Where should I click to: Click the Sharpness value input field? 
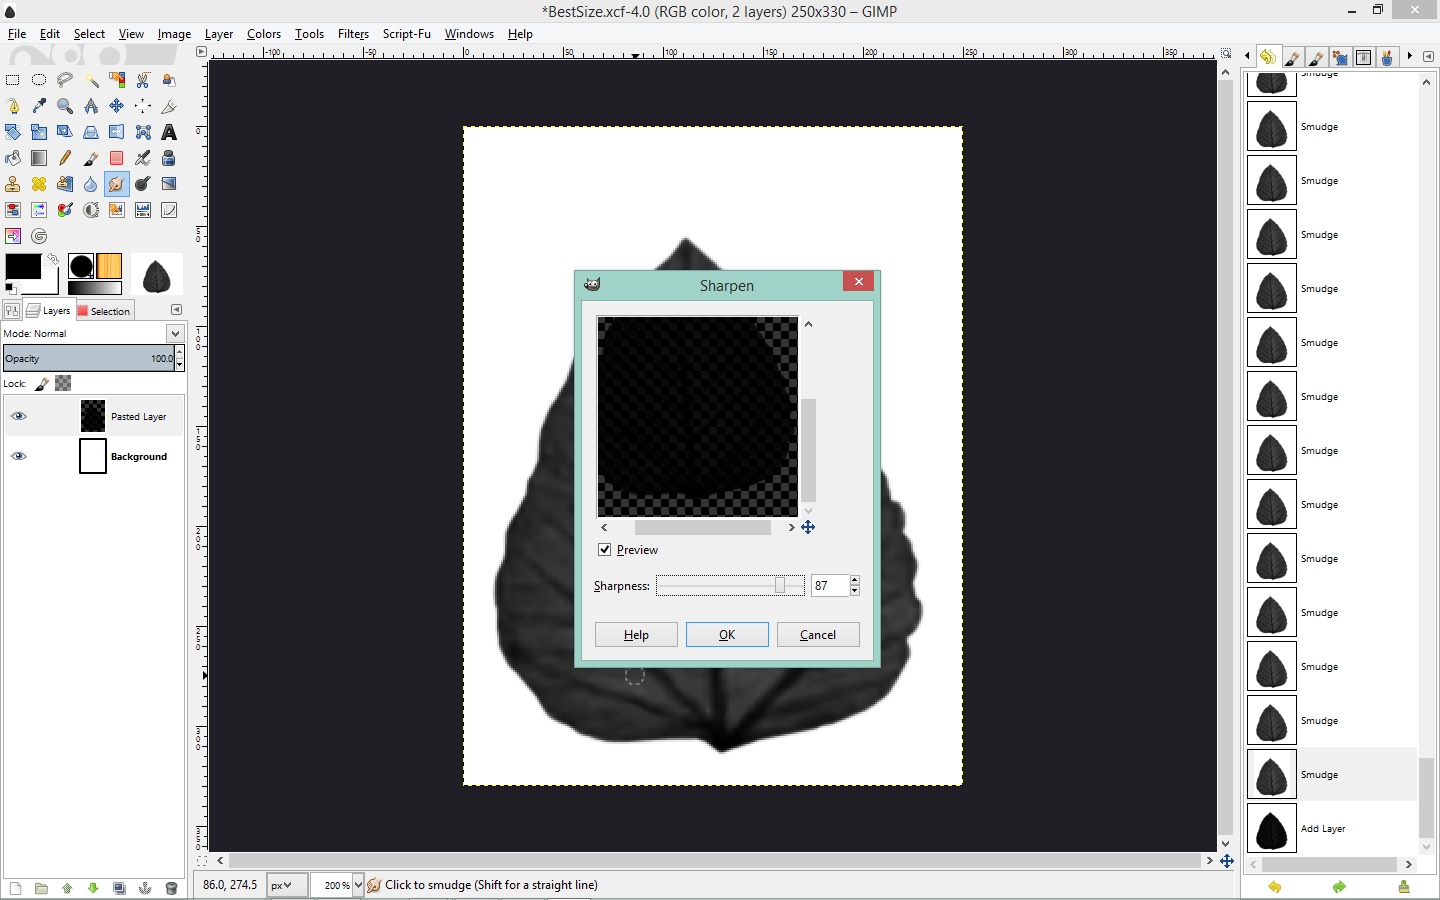point(830,586)
